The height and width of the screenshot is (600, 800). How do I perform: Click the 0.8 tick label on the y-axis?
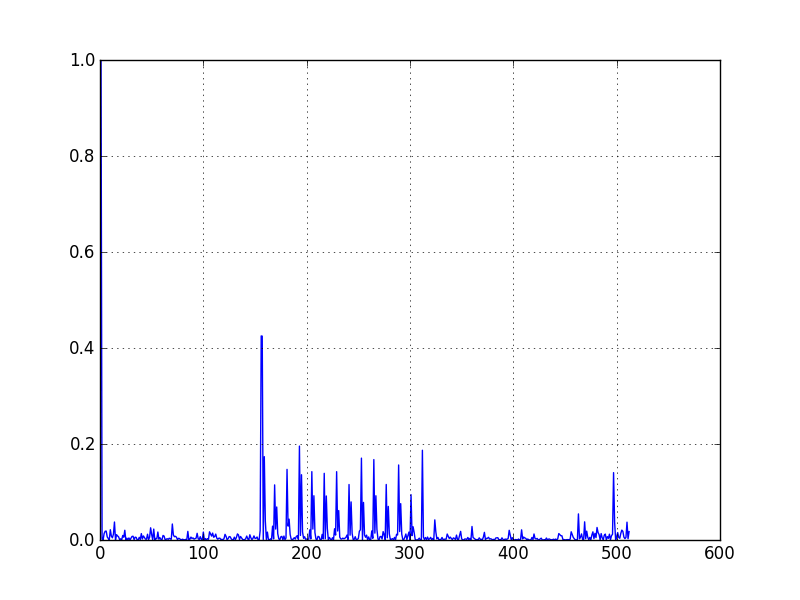point(83,155)
